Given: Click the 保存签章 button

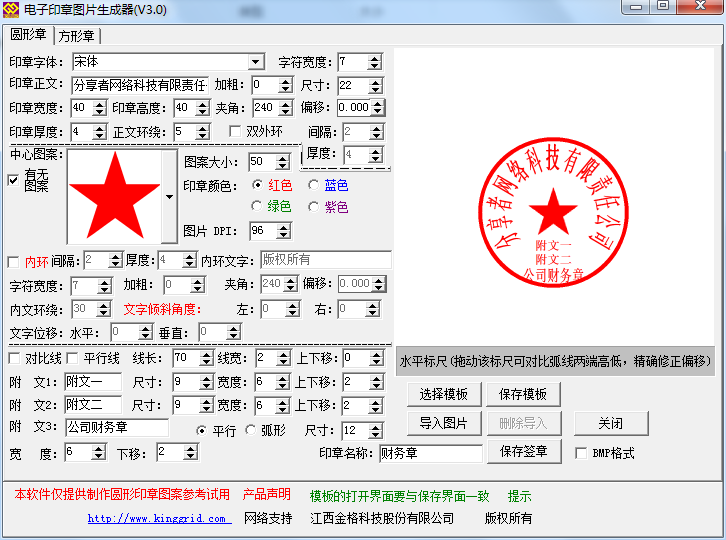Looking at the screenshot, I should (x=524, y=452).
